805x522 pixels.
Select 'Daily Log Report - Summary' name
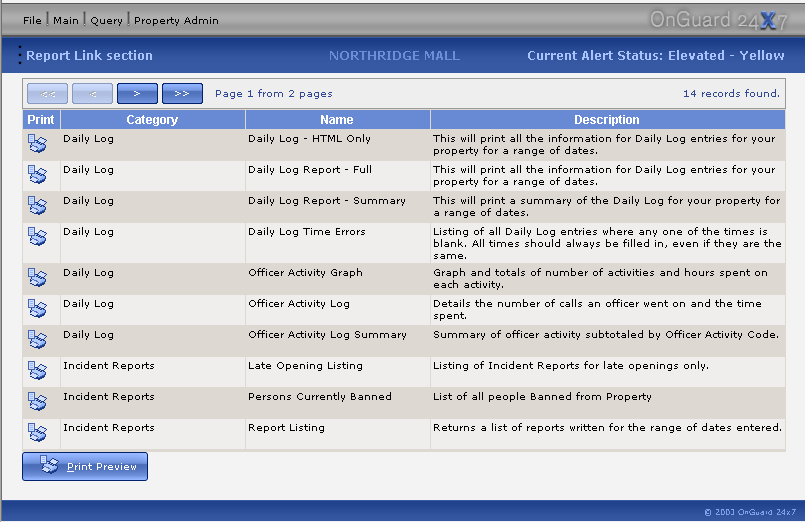click(327, 201)
